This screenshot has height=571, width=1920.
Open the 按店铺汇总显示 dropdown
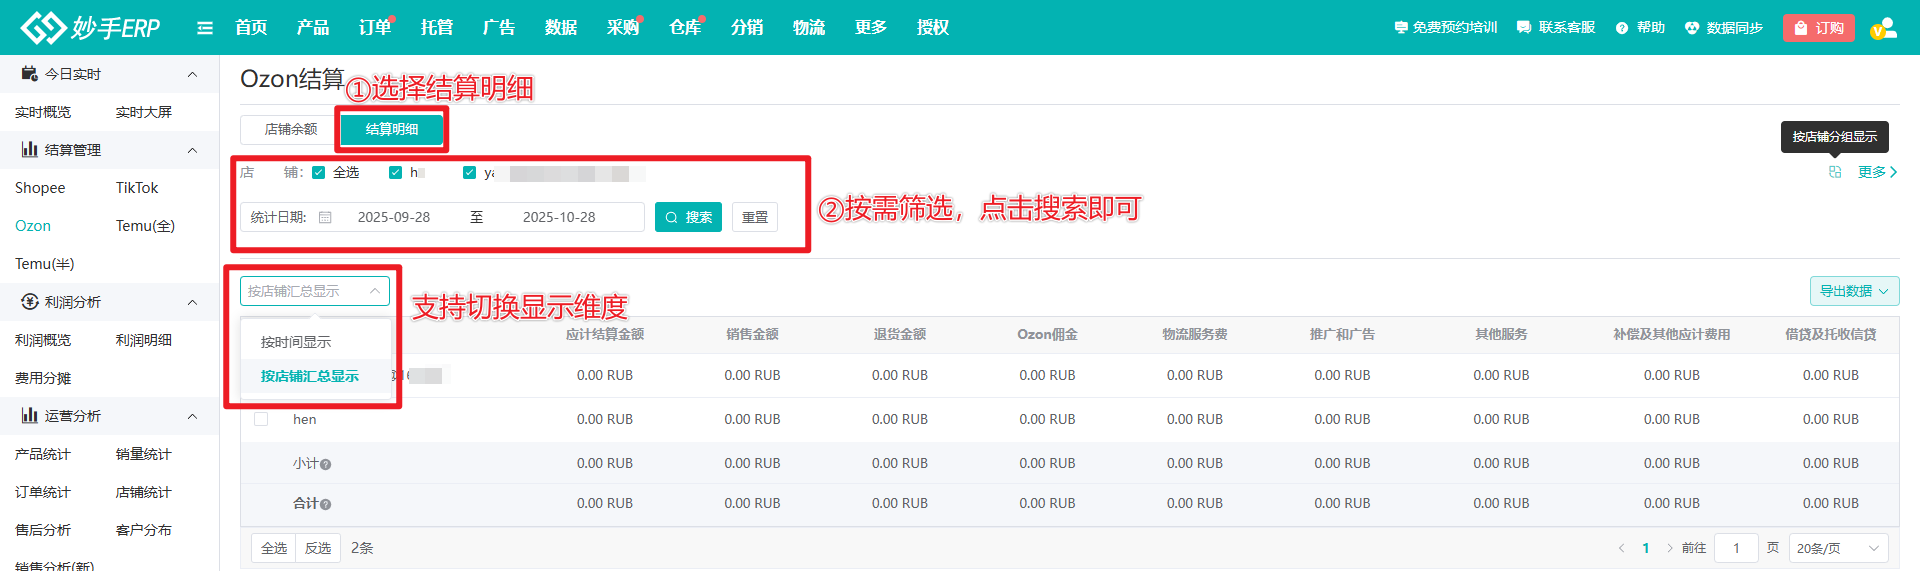tap(315, 291)
